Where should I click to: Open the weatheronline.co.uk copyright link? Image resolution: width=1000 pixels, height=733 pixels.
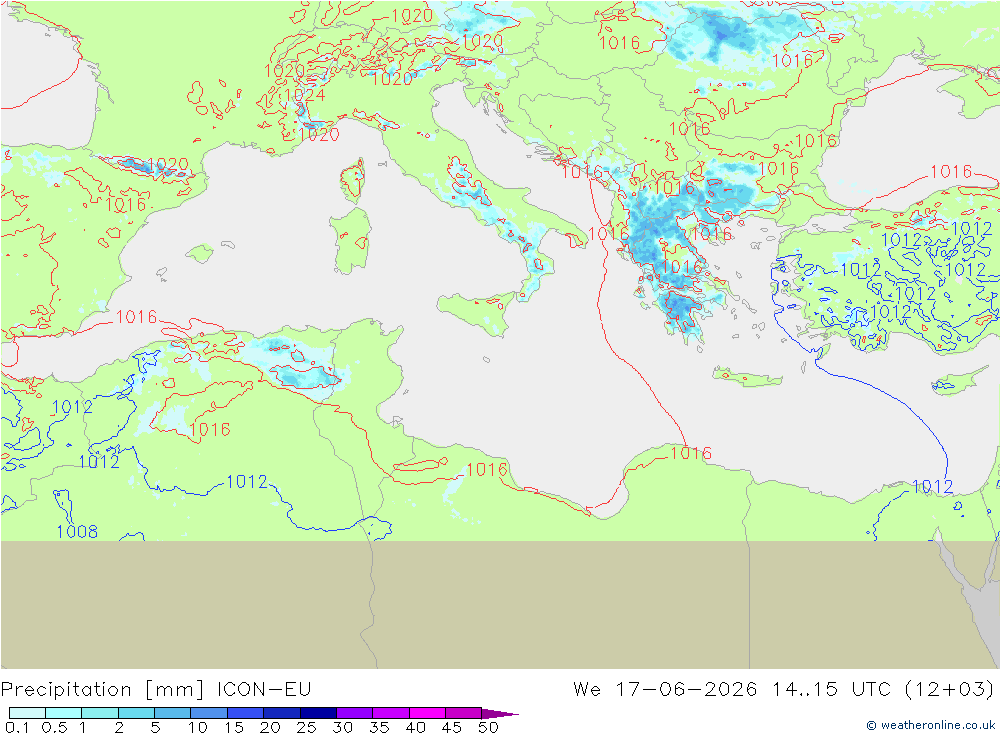(x=930, y=725)
